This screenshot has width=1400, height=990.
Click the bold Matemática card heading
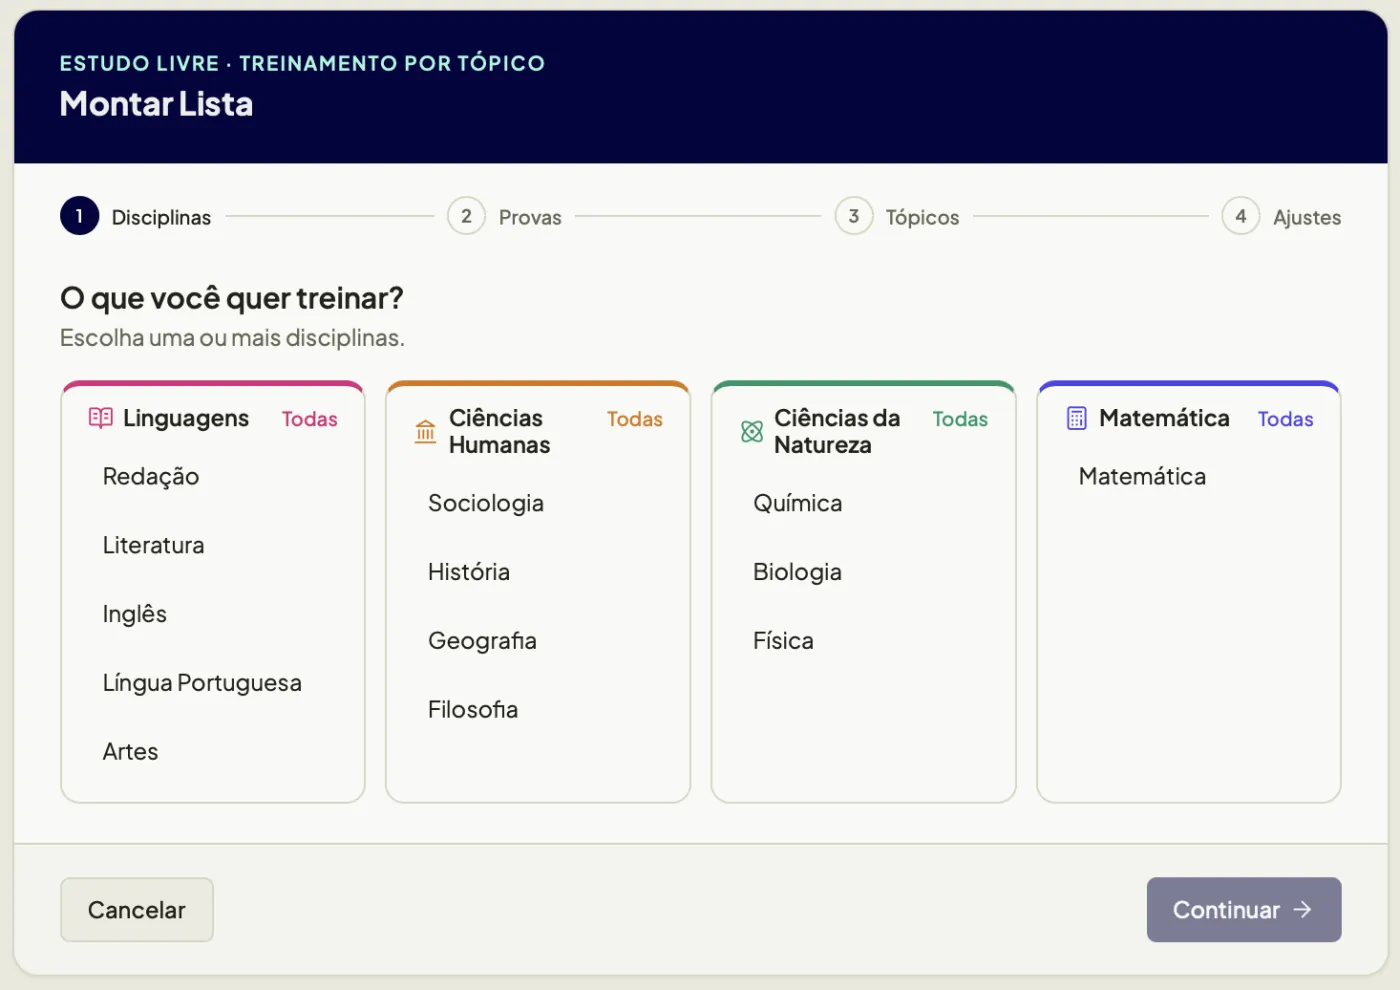[1164, 418]
